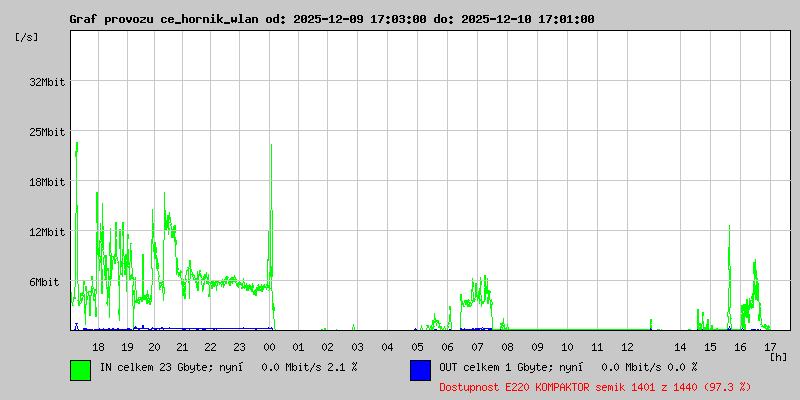Image resolution: width=800 pixels, height=400 pixels.
Task: Select the end timestamp 2025-12-10 17:01:00
Action: click(x=528, y=19)
